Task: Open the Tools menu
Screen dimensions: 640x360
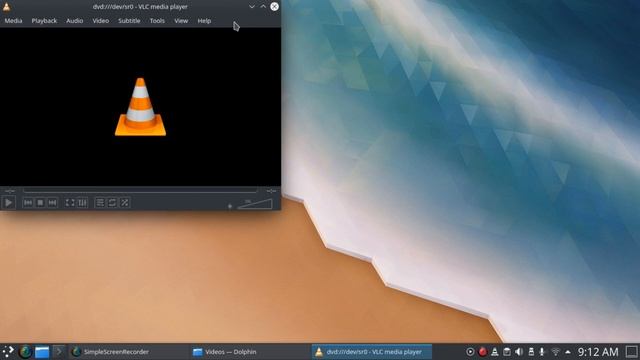Action: (x=157, y=21)
